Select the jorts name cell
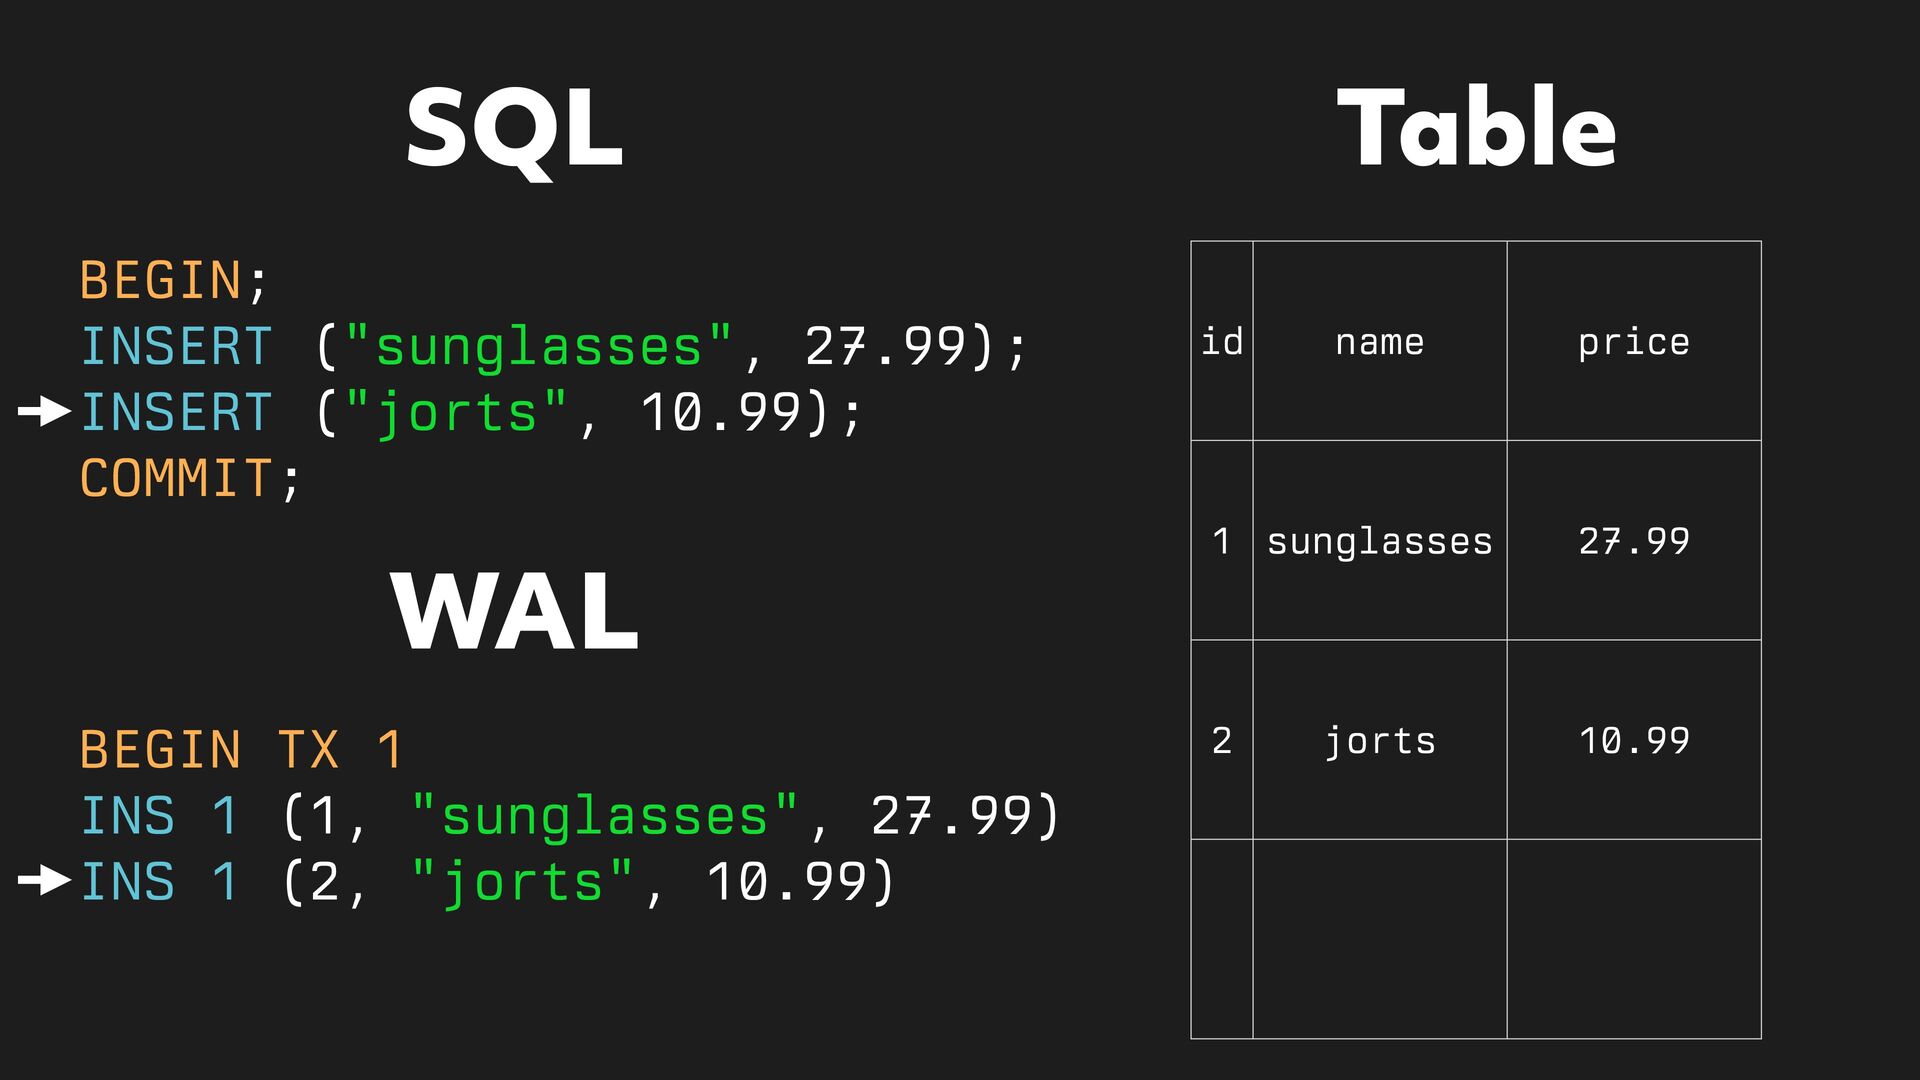 click(1380, 740)
